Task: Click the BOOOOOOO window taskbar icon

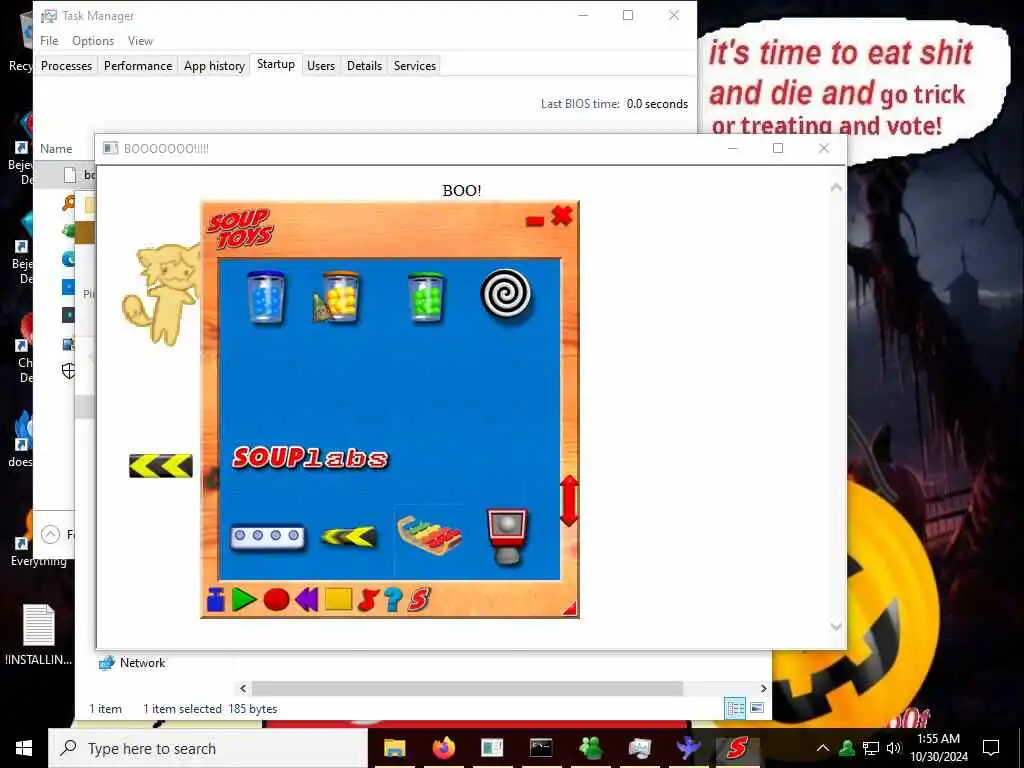Action: (492, 748)
